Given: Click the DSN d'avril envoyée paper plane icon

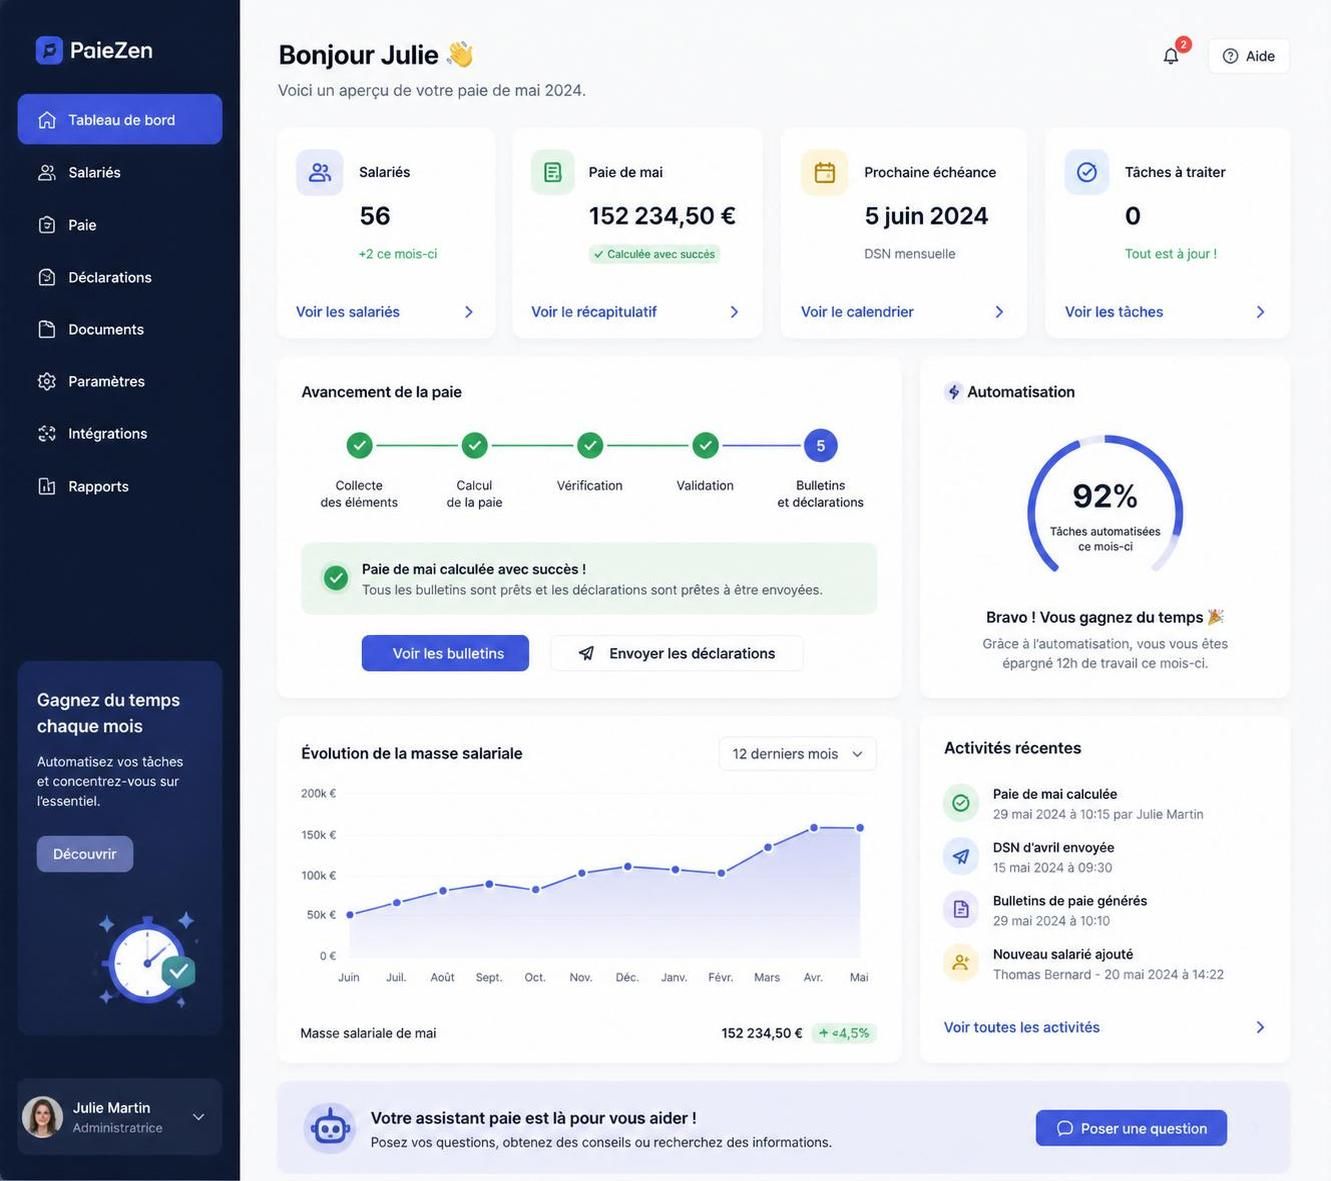Looking at the screenshot, I should click(961, 856).
